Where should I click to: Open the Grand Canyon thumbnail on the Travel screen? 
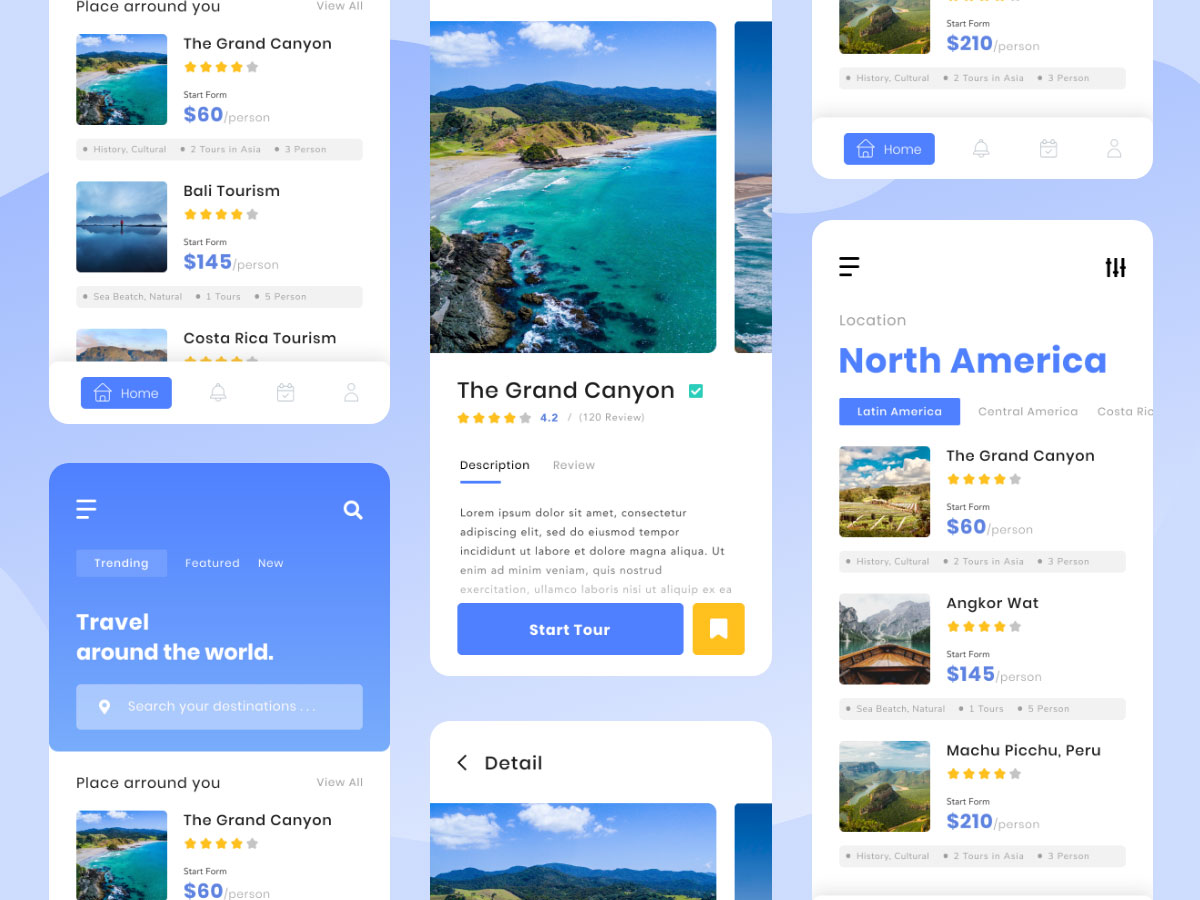(121, 855)
